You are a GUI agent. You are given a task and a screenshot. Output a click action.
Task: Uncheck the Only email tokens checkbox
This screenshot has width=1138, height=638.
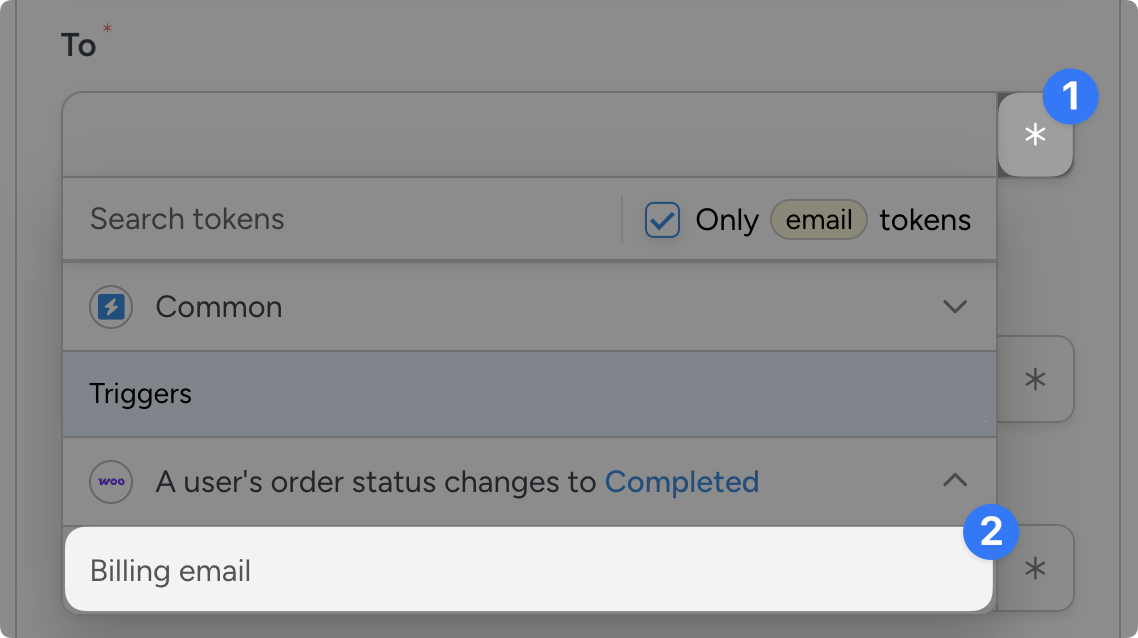click(x=662, y=220)
